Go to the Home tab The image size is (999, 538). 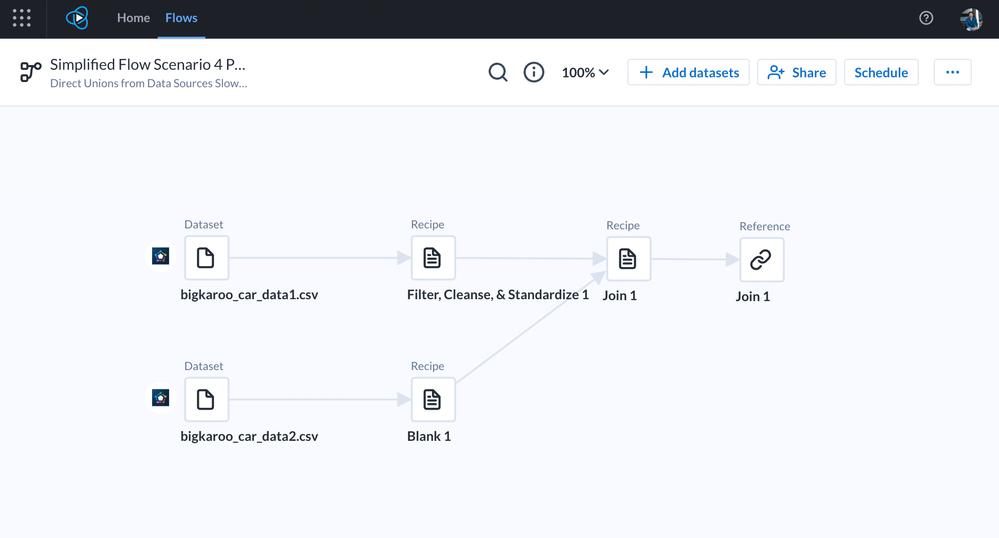tap(133, 18)
